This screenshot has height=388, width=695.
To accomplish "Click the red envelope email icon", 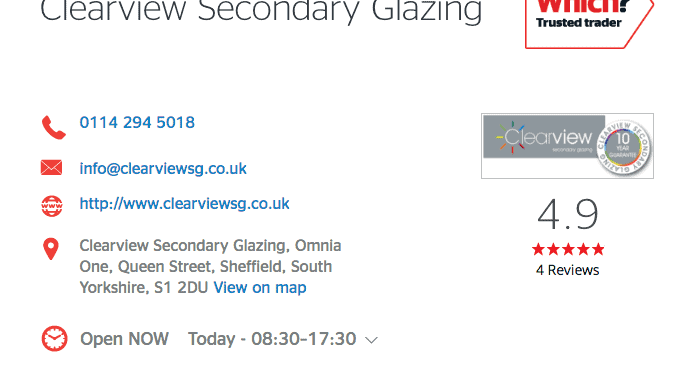I will coord(51,168).
